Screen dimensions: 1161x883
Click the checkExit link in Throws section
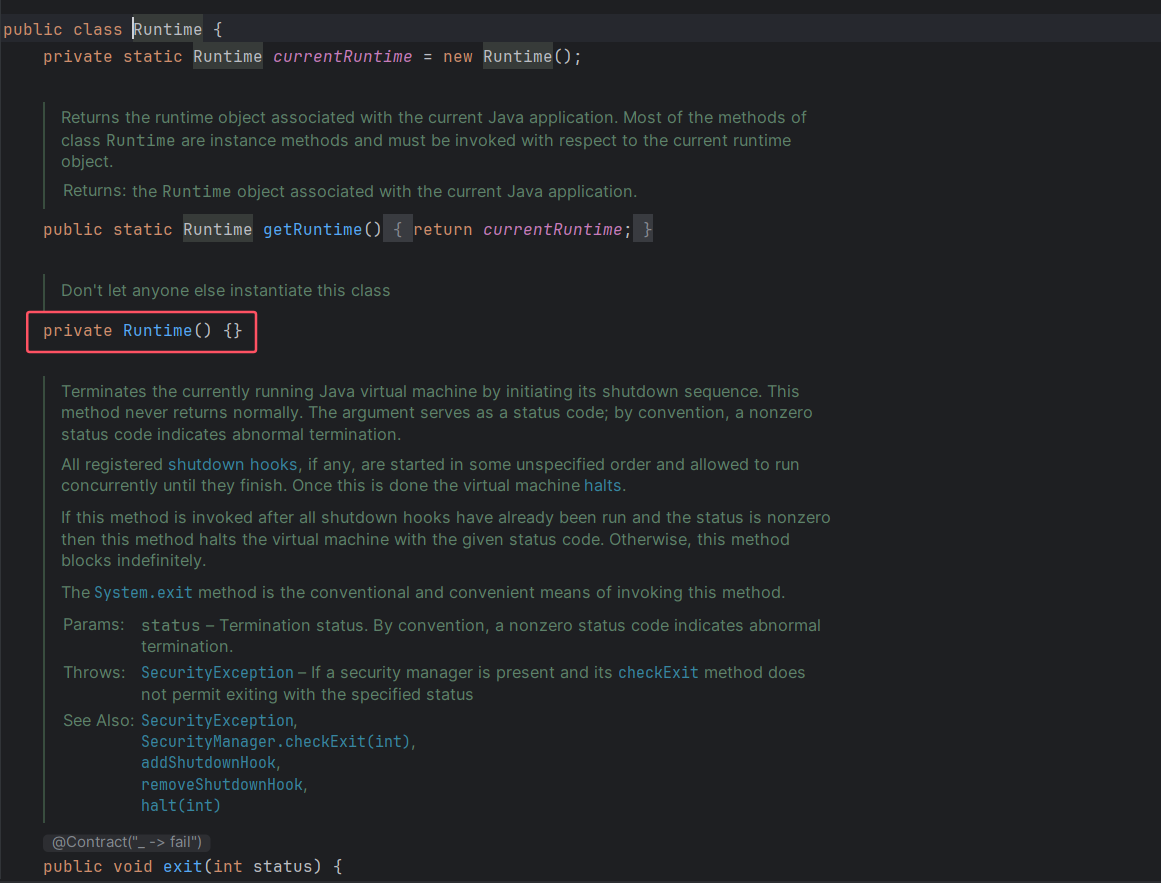click(657, 673)
